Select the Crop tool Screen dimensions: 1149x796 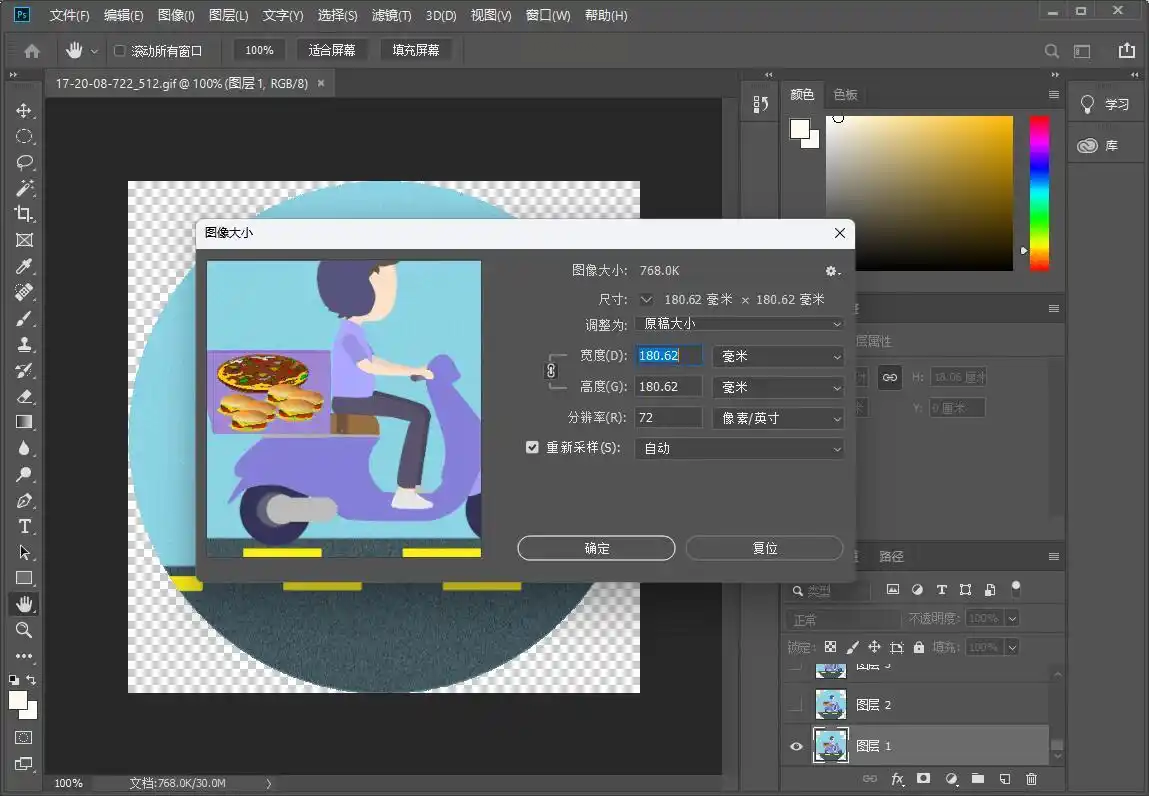pos(24,214)
